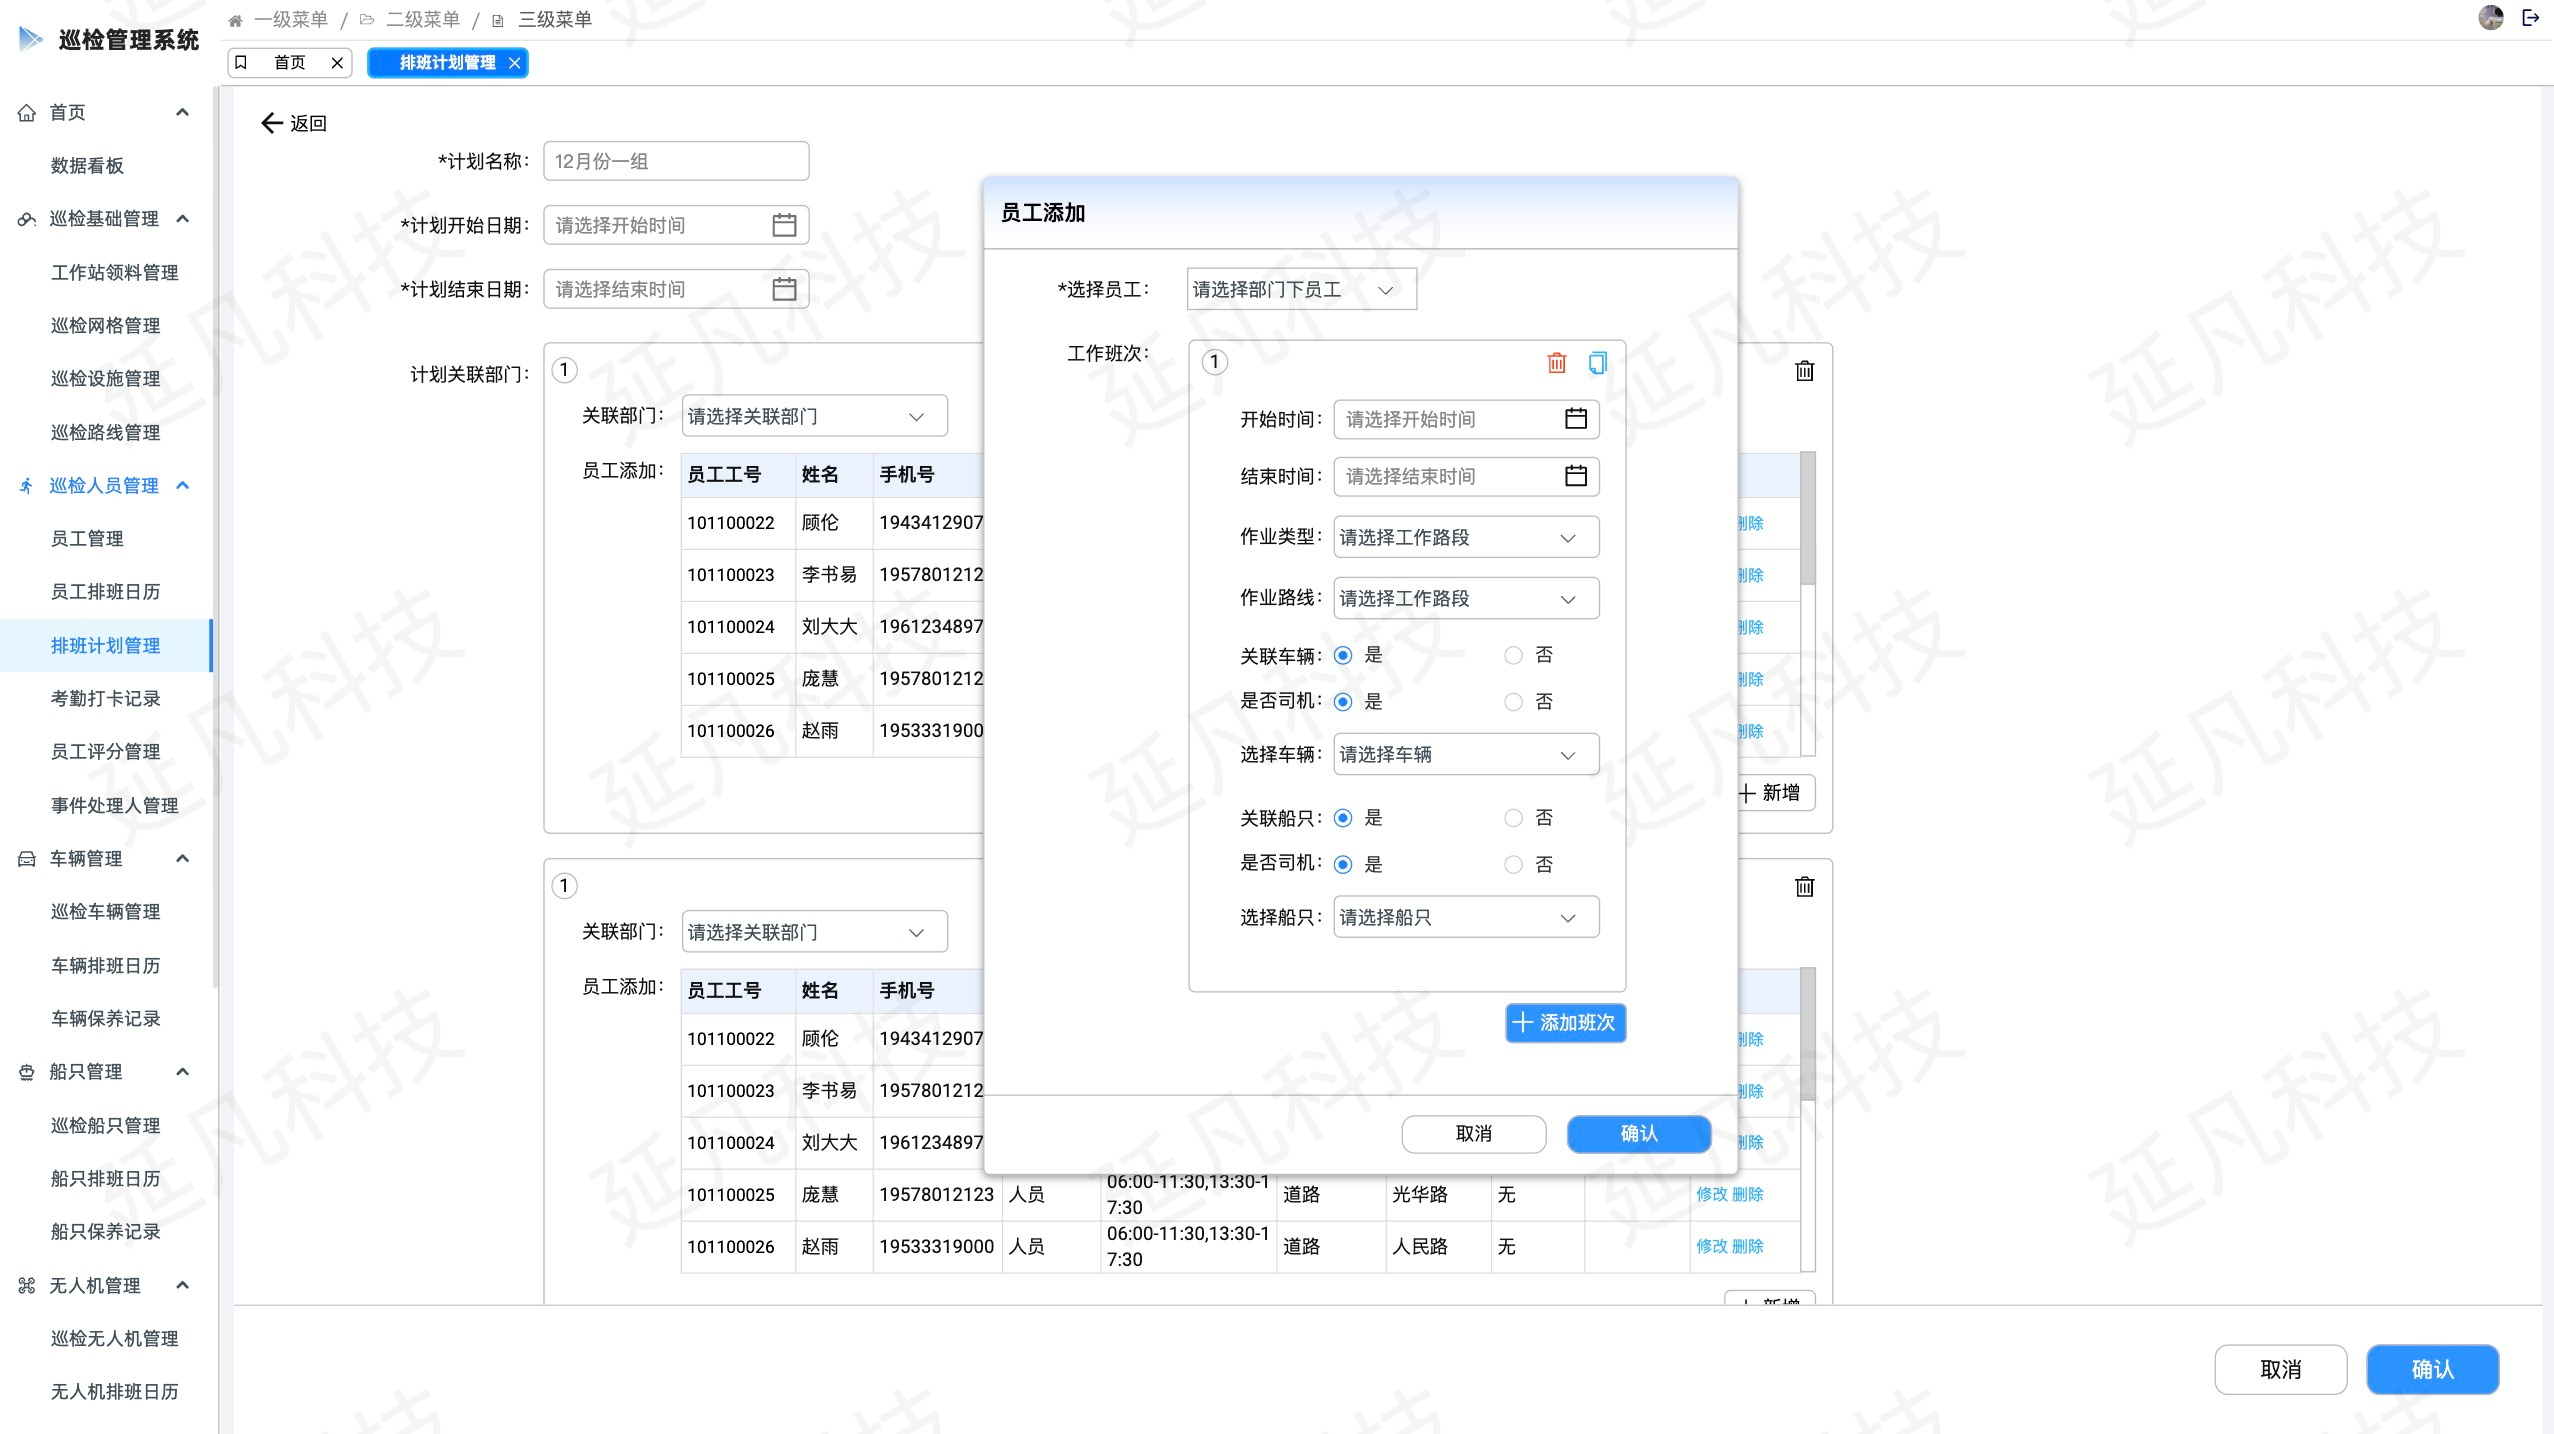The image size is (2554, 1434).
Task: Click the 计划名称 input field
Action: pos(676,161)
